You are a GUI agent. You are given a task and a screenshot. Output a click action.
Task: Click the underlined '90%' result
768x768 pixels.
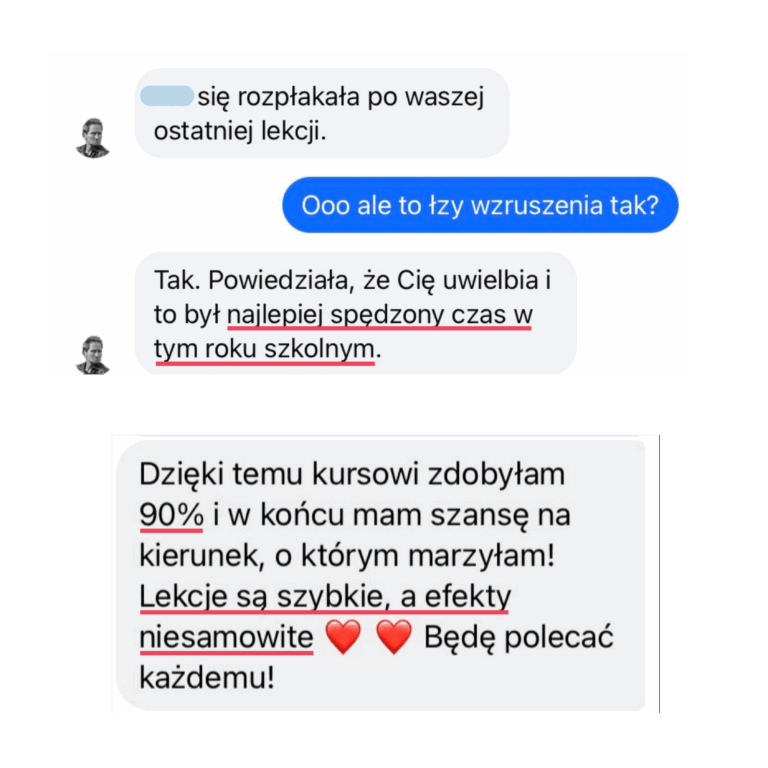(x=171, y=515)
